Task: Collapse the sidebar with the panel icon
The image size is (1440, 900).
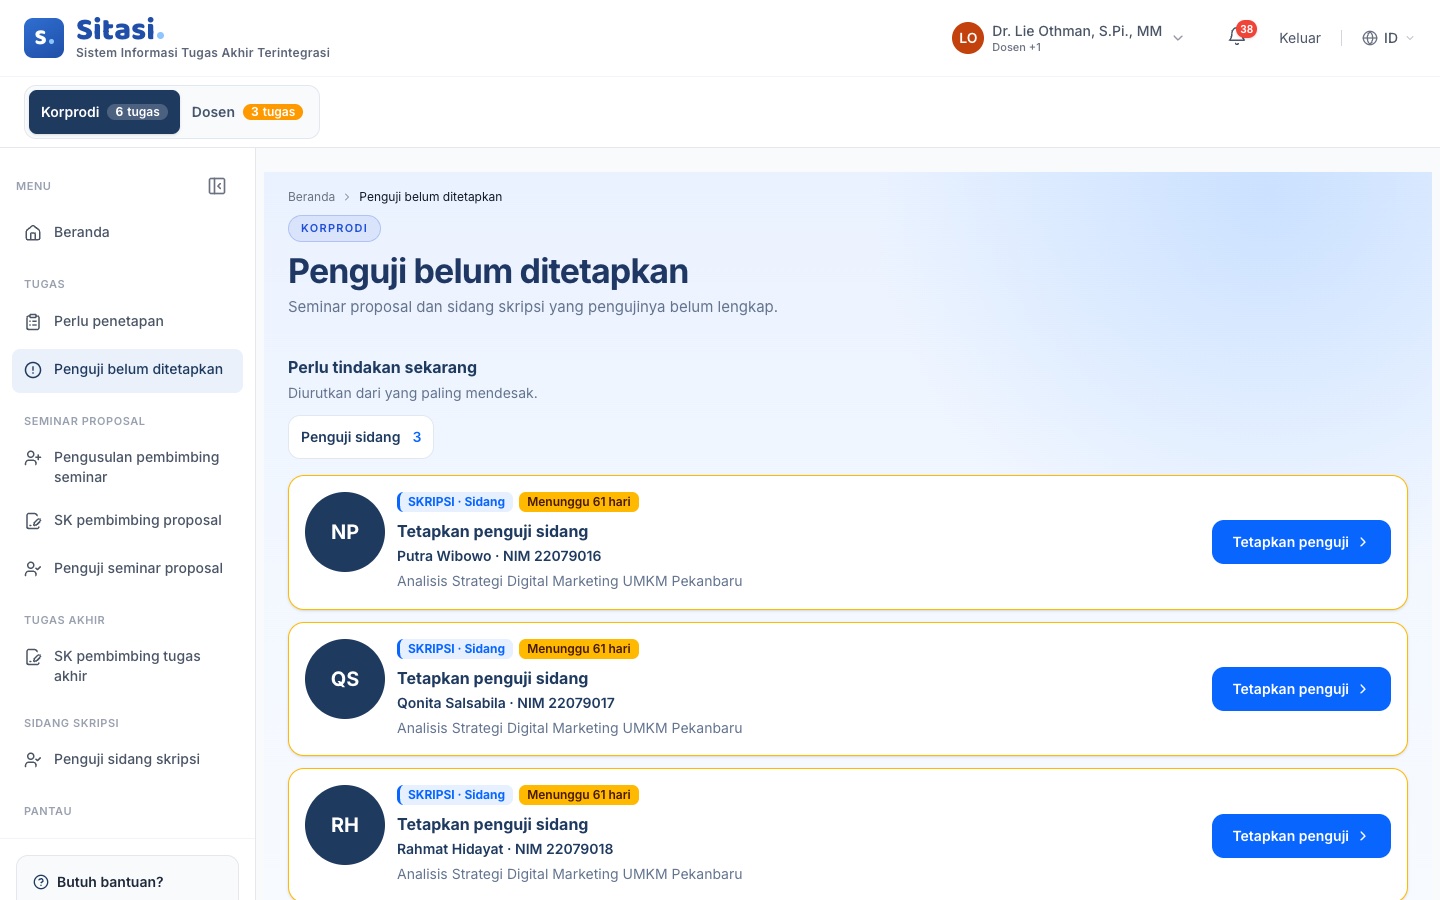Action: (217, 186)
